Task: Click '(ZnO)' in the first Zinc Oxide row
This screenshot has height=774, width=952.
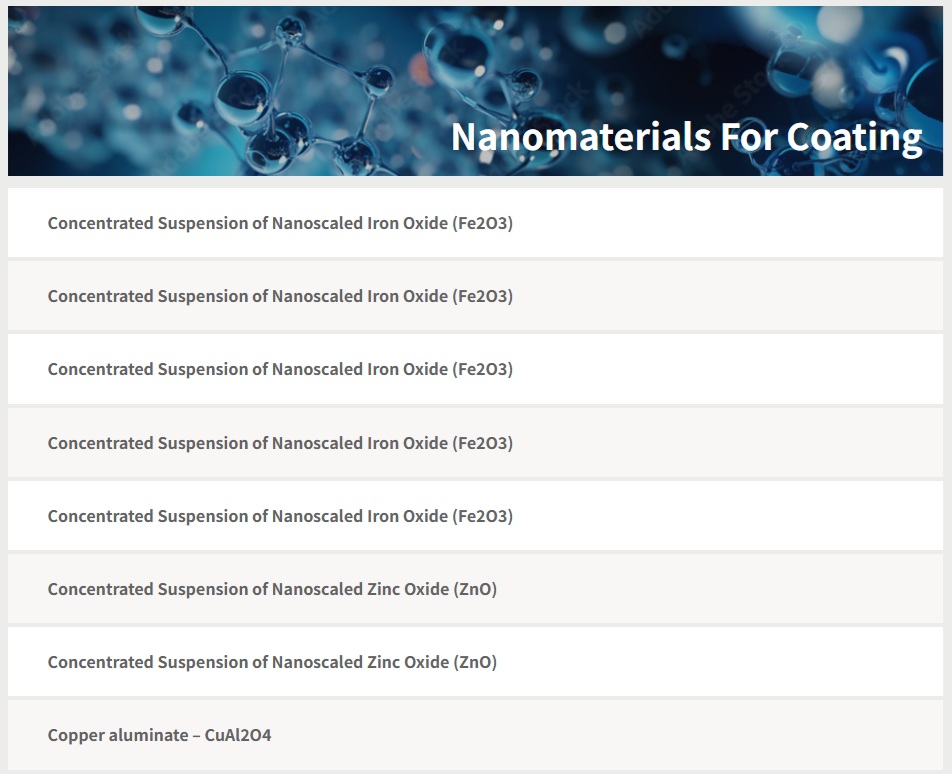Action: (475, 589)
